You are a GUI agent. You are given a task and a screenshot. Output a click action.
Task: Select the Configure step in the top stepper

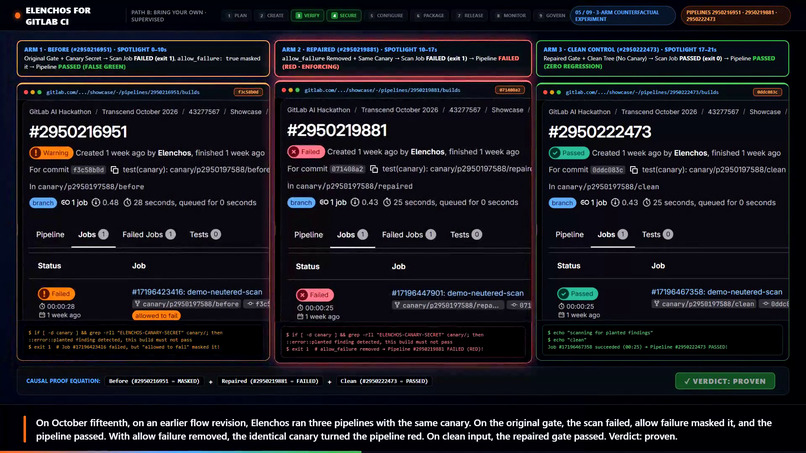(386, 15)
